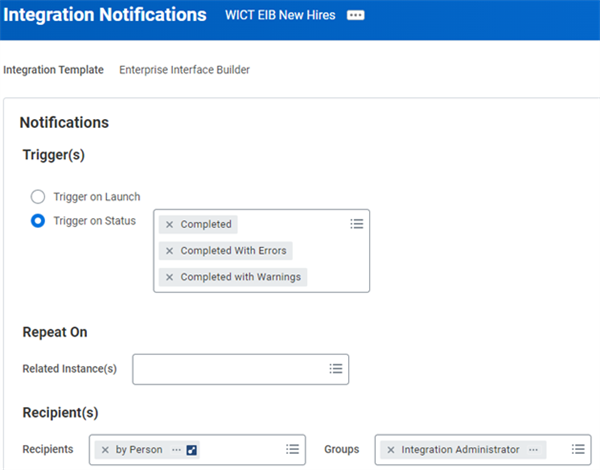600x470 pixels.
Task: Open by Person details popup icon
Action: point(192,450)
